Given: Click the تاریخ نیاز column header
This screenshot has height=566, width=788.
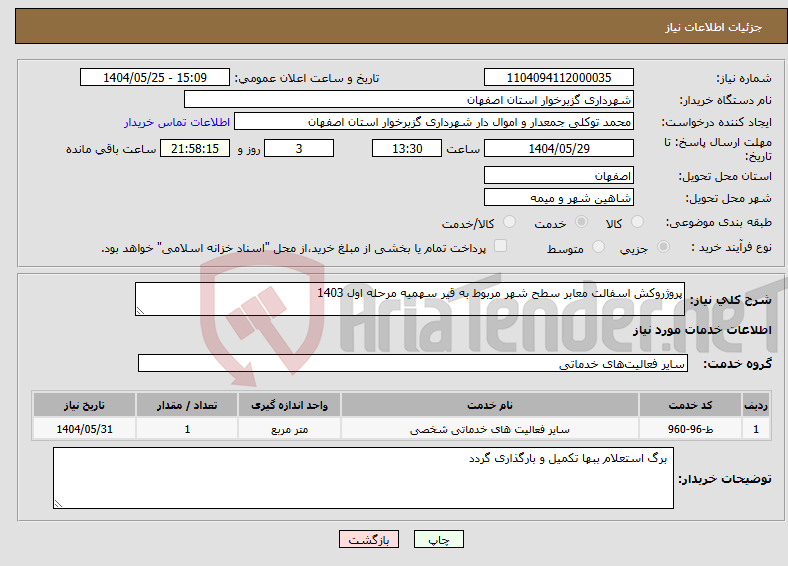Looking at the screenshot, I should (x=84, y=405).
